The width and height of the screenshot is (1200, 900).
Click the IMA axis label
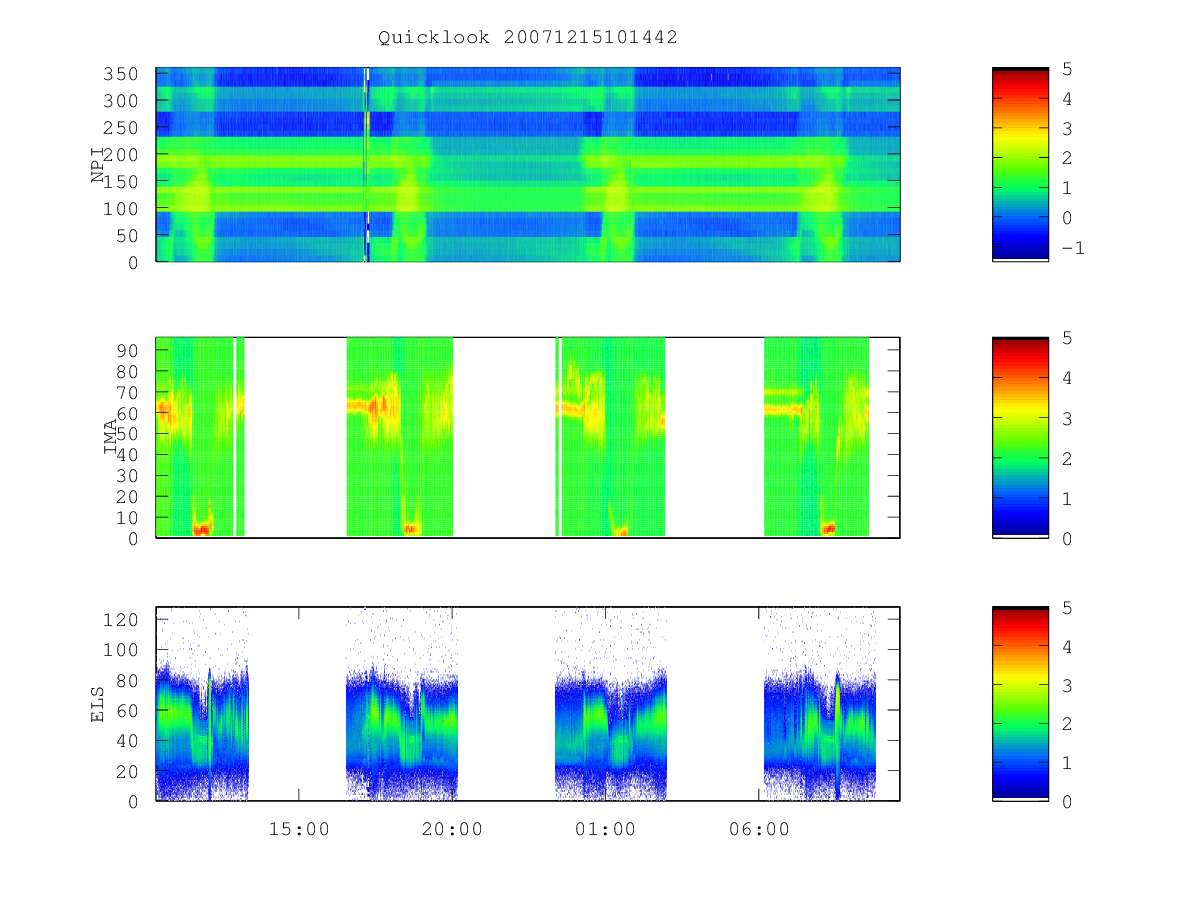110,438
